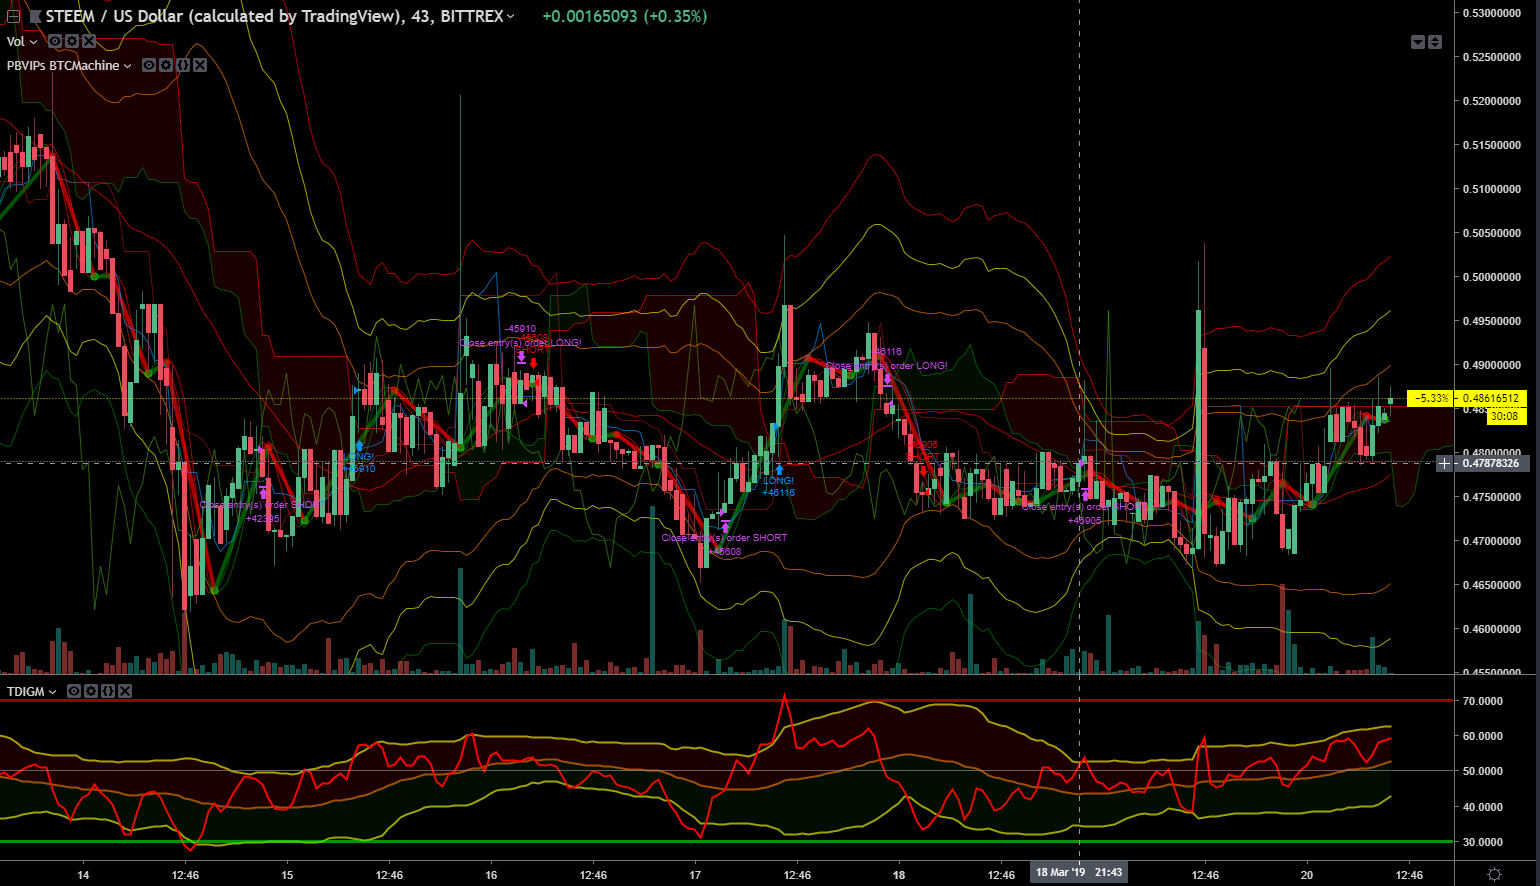Open chart settings gear in bottom-right corner
This screenshot has width=1540, height=886.
tap(1495, 874)
